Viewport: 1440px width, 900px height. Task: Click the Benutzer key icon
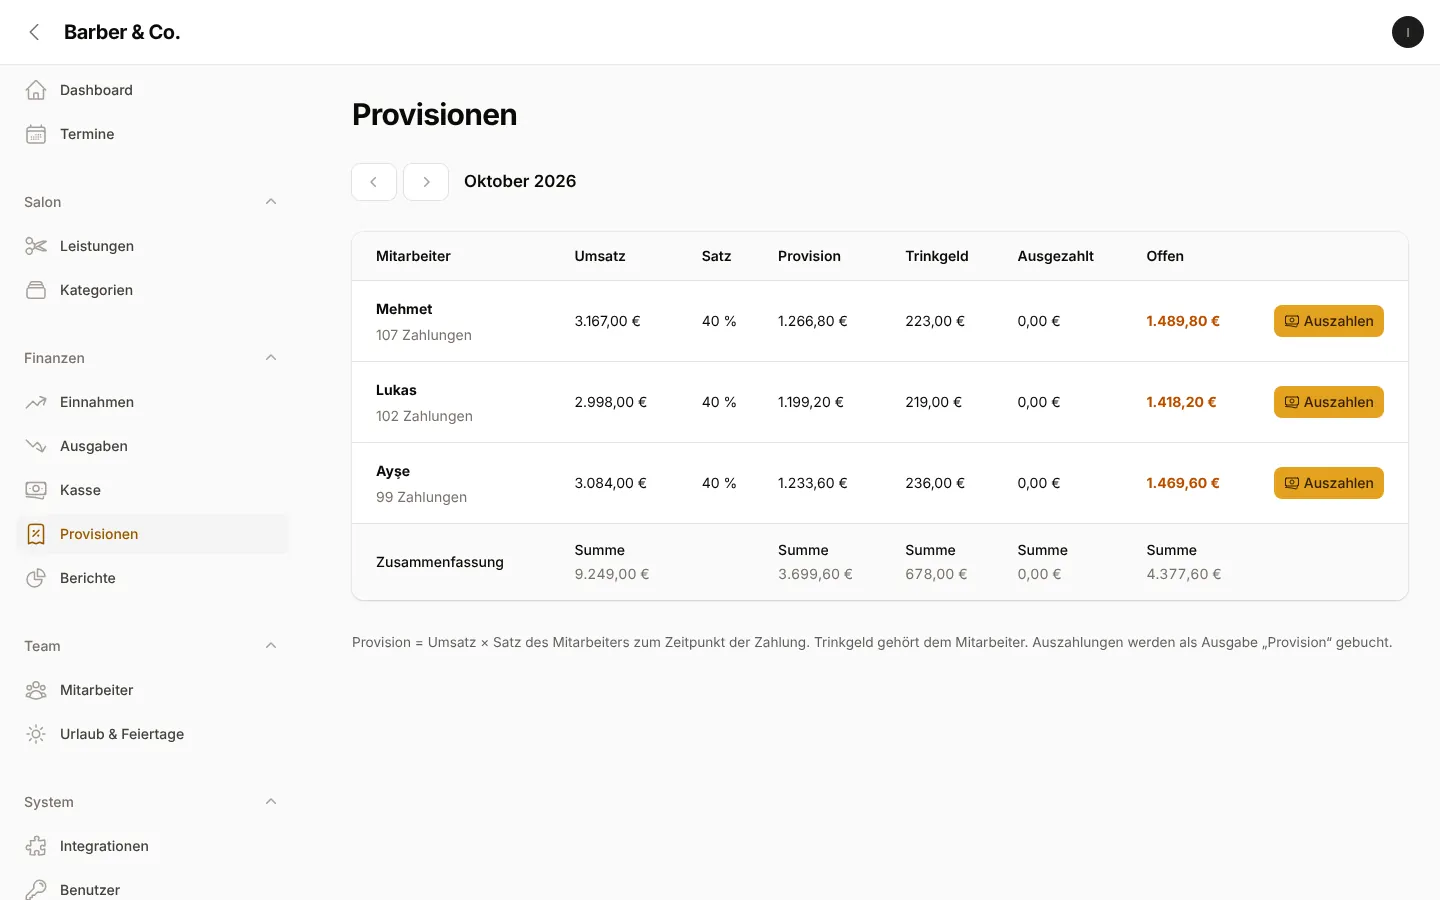point(36,890)
